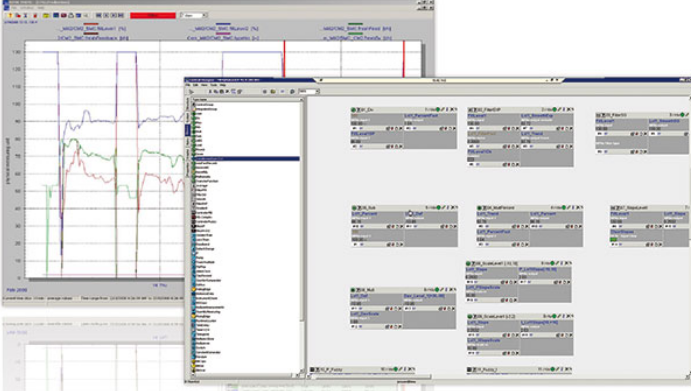691x391 pixels.
Task: Click the run arrow in designer toolbar
Action: click(x=192, y=92)
